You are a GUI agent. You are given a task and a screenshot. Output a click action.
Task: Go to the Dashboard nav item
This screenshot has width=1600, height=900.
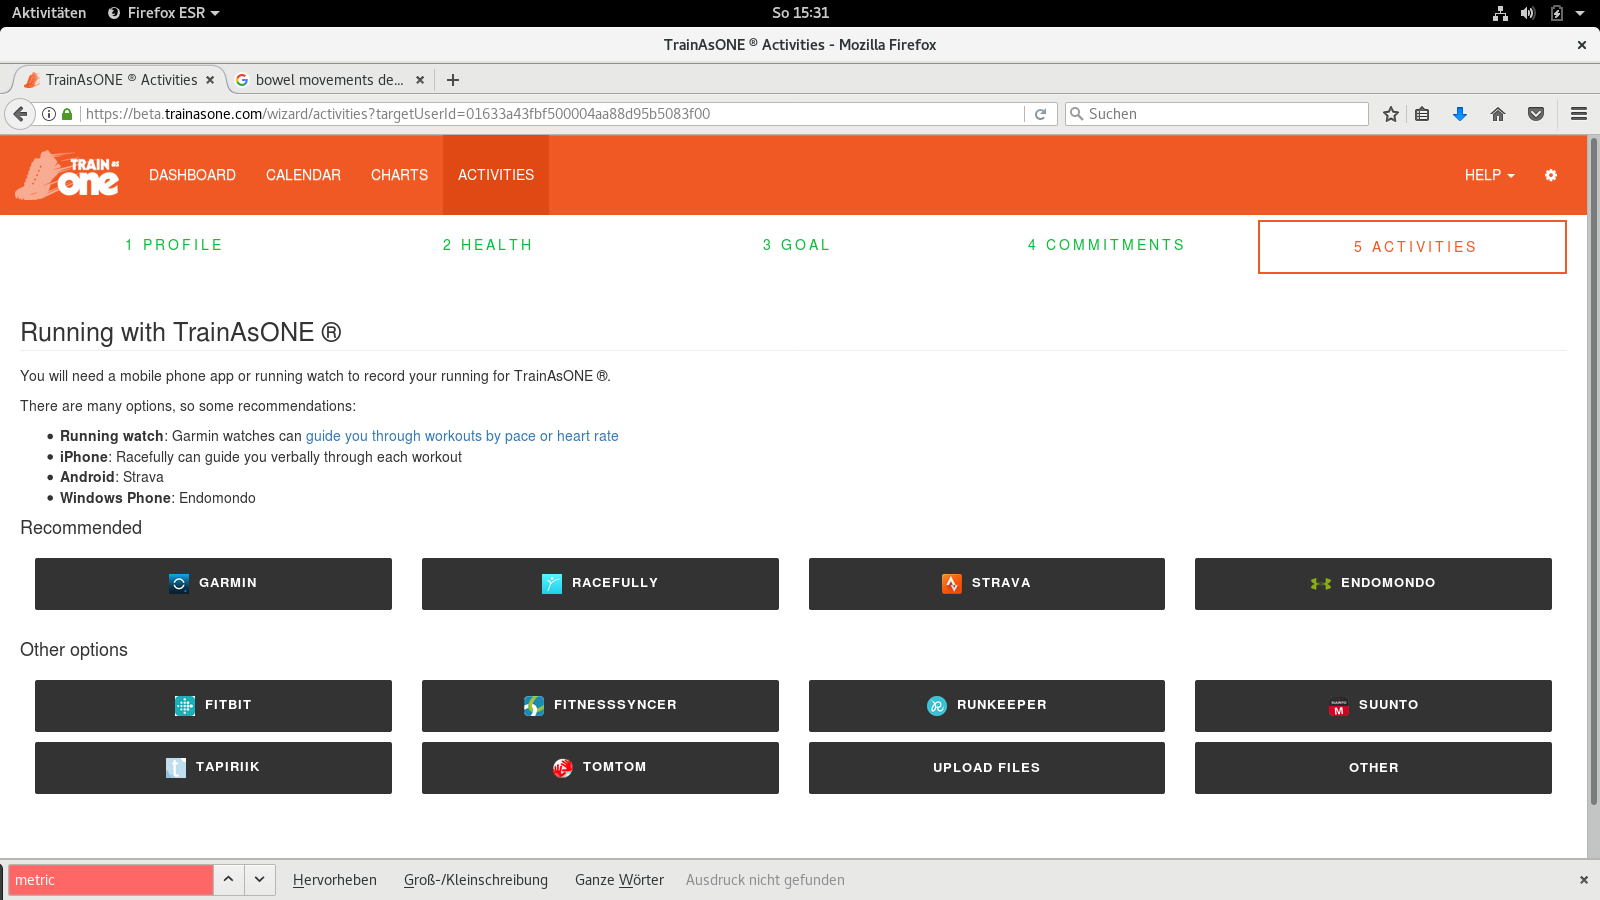[192, 175]
